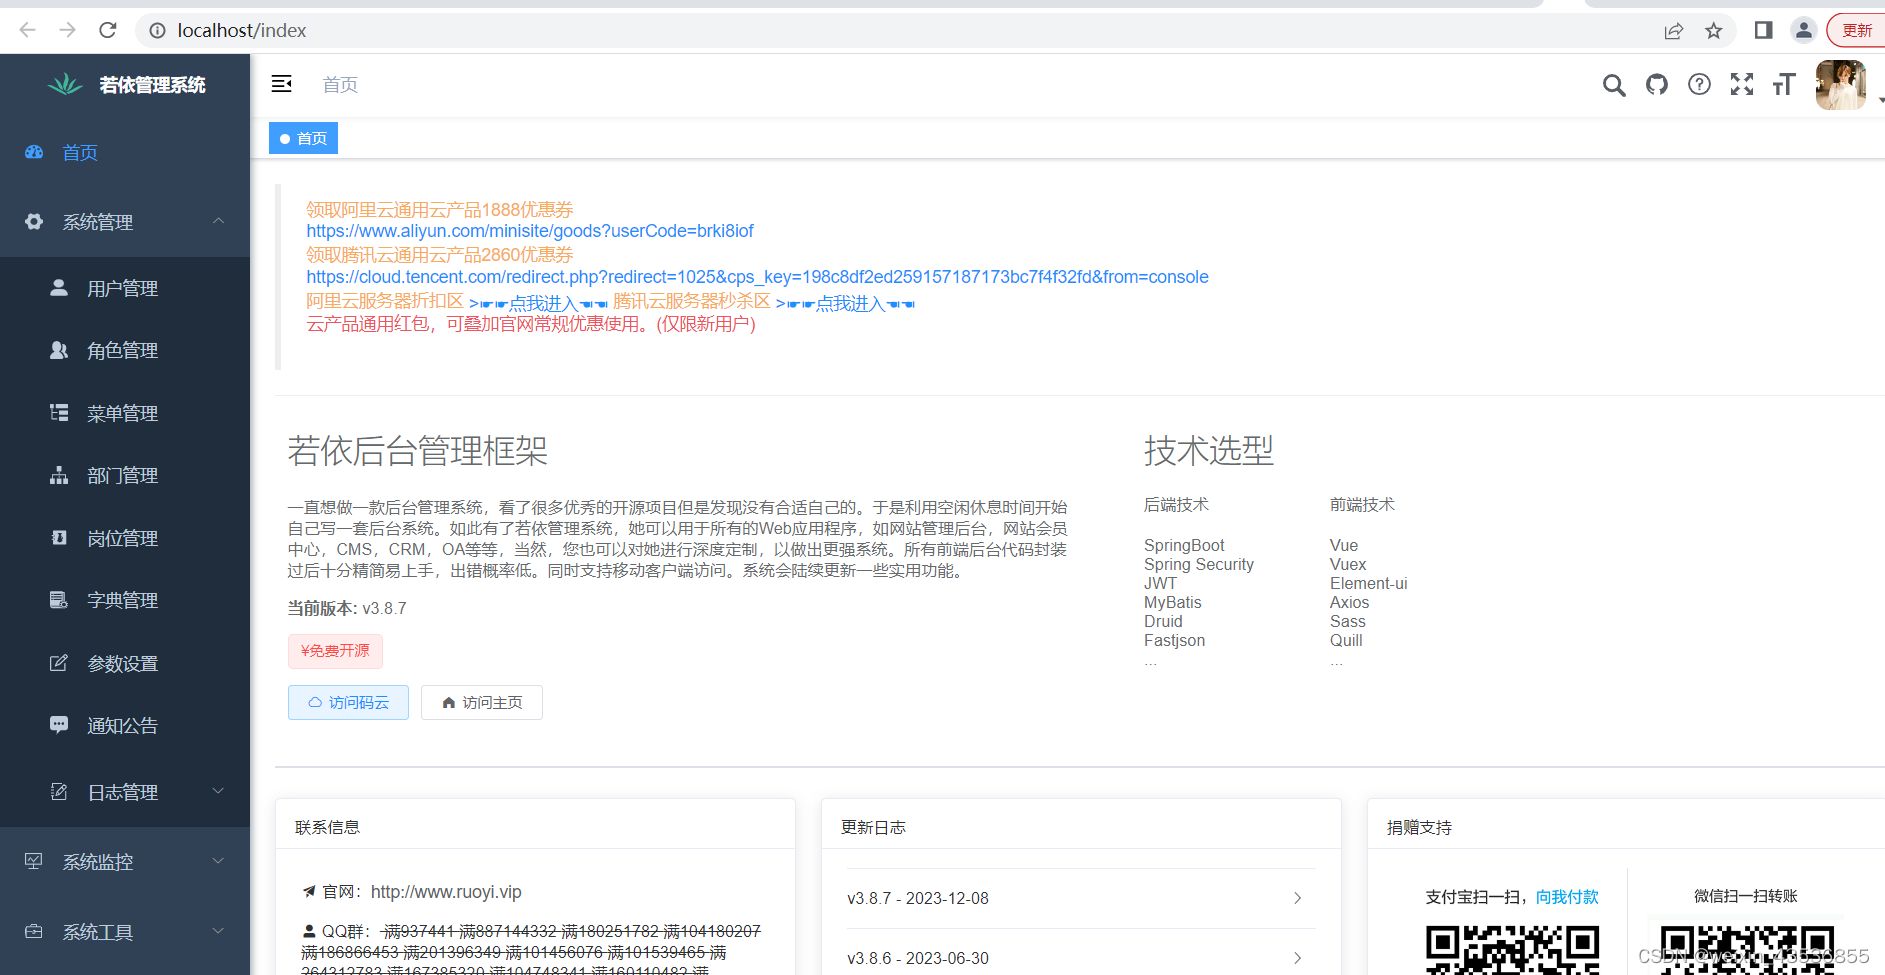
Task: Click the browser back arrow
Action: pos(27,30)
